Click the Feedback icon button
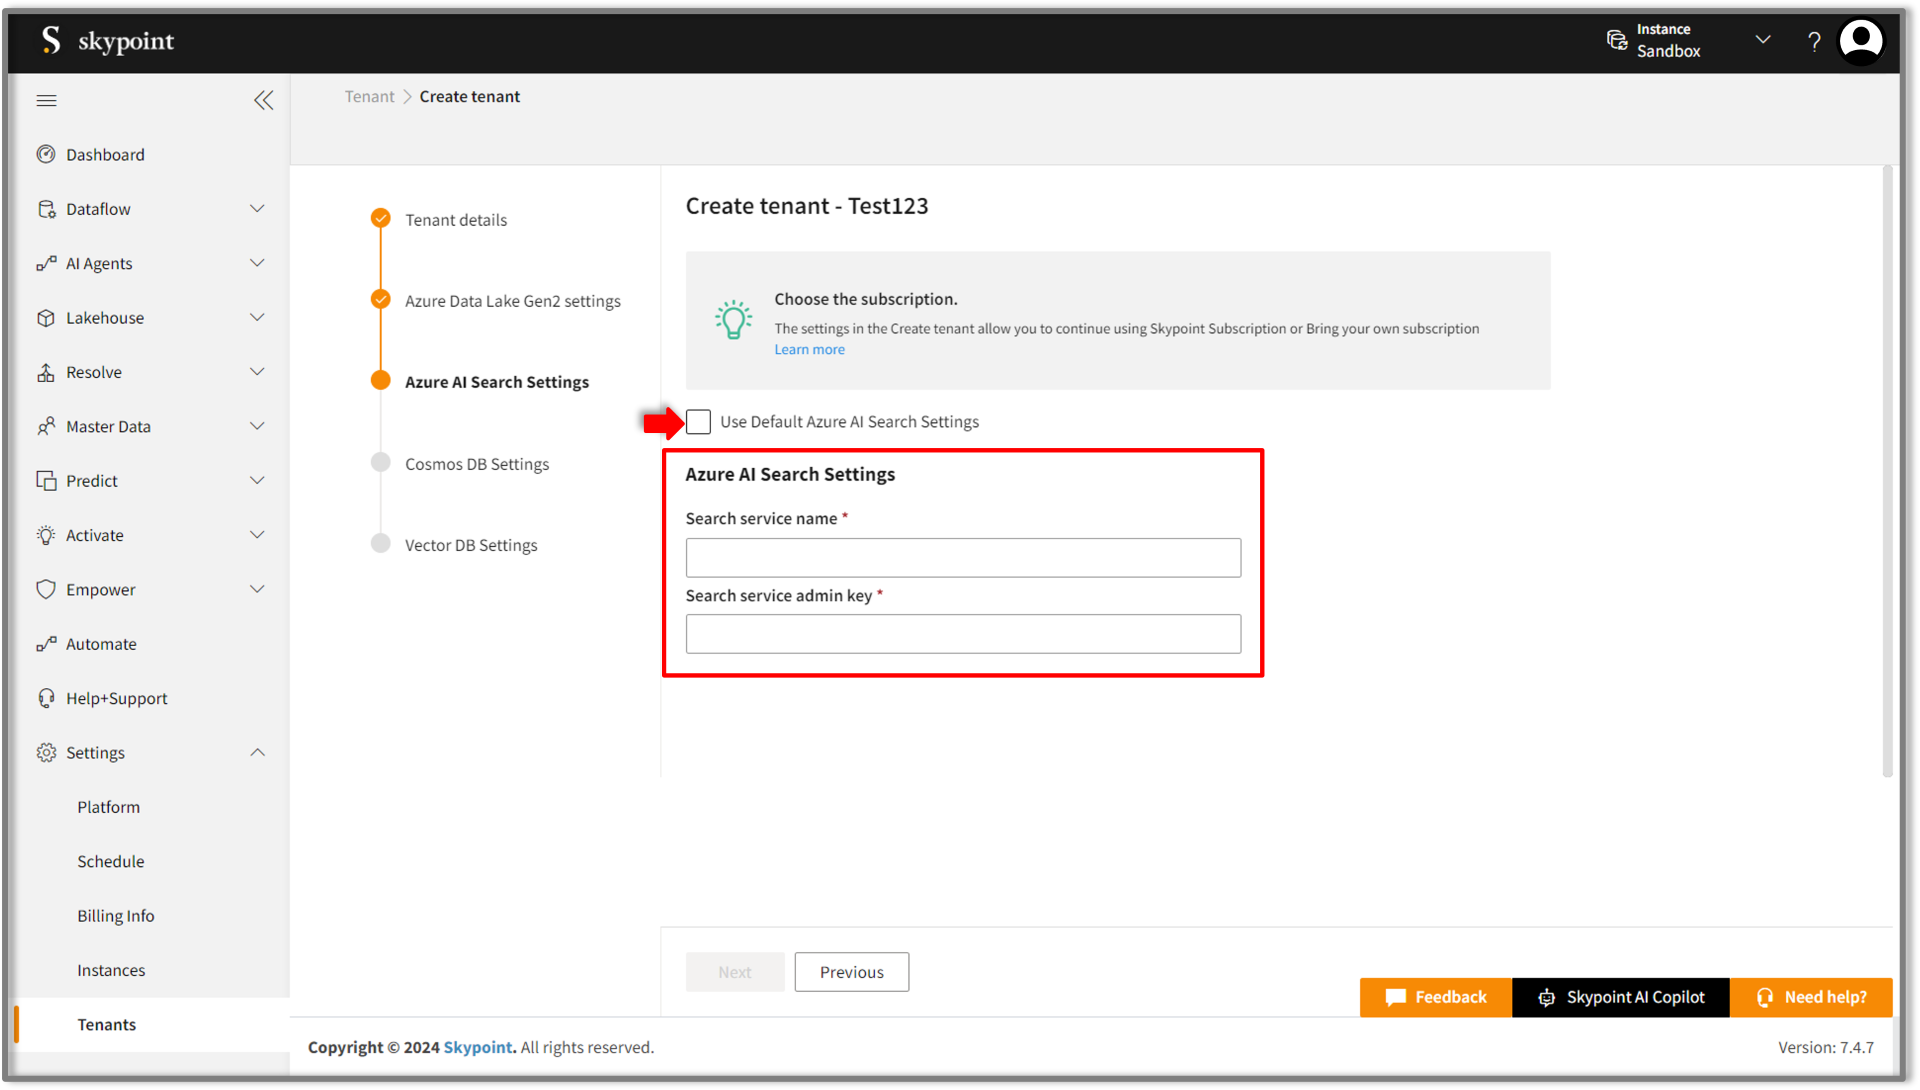This screenshot has height=1090, width=1920. click(1393, 996)
